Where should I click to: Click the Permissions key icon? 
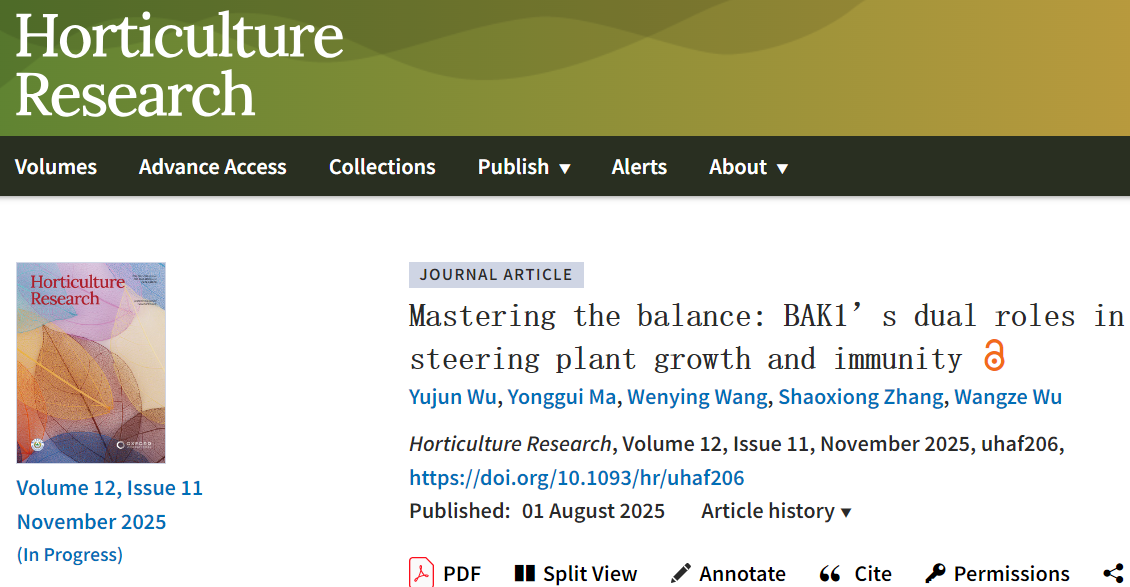[x=935, y=573]
